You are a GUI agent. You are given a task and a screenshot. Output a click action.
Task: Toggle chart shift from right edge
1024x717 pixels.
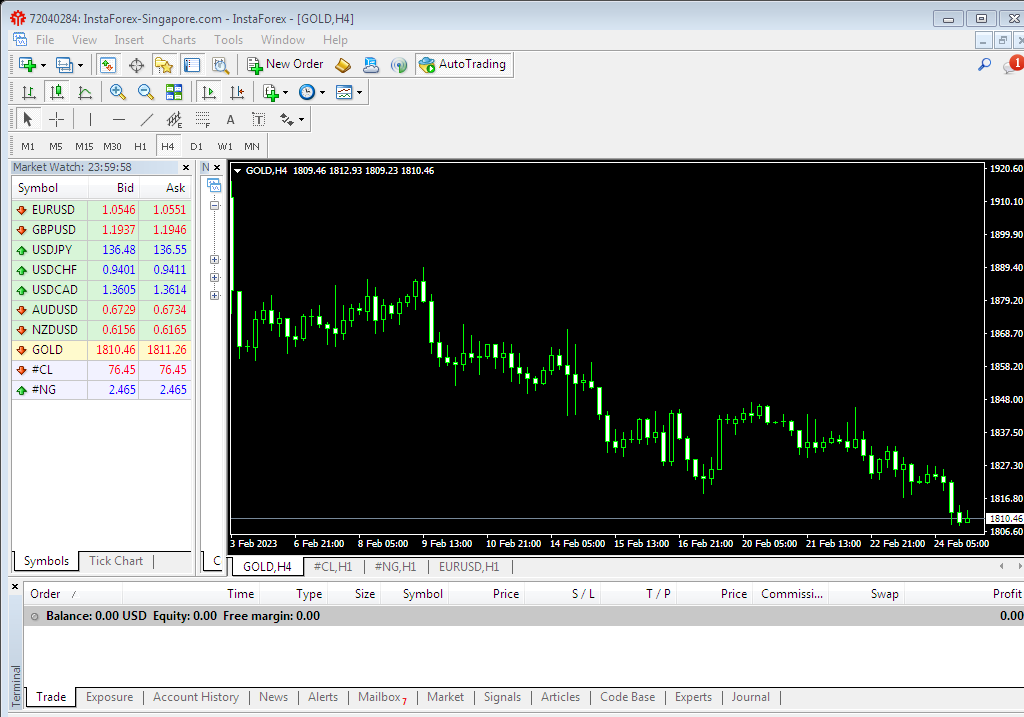point(237,92)
